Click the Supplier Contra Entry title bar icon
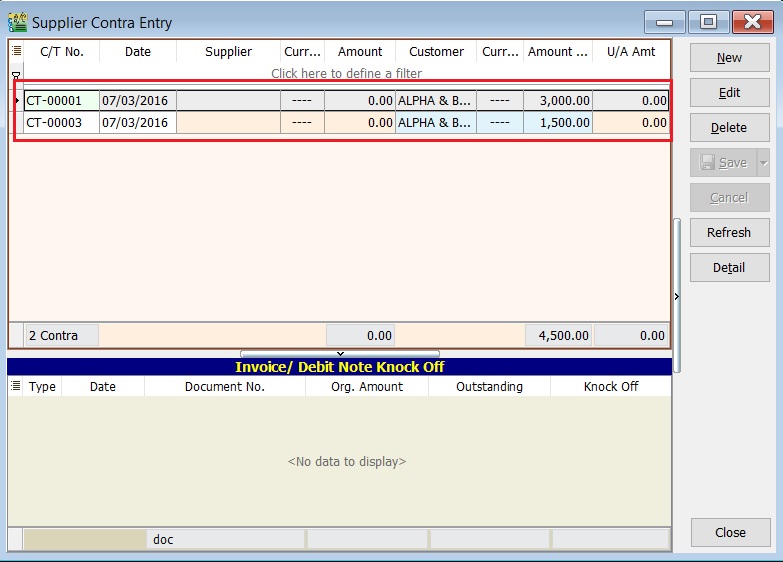Viewport: 783px width, 562px height. [x=17, y=22]
